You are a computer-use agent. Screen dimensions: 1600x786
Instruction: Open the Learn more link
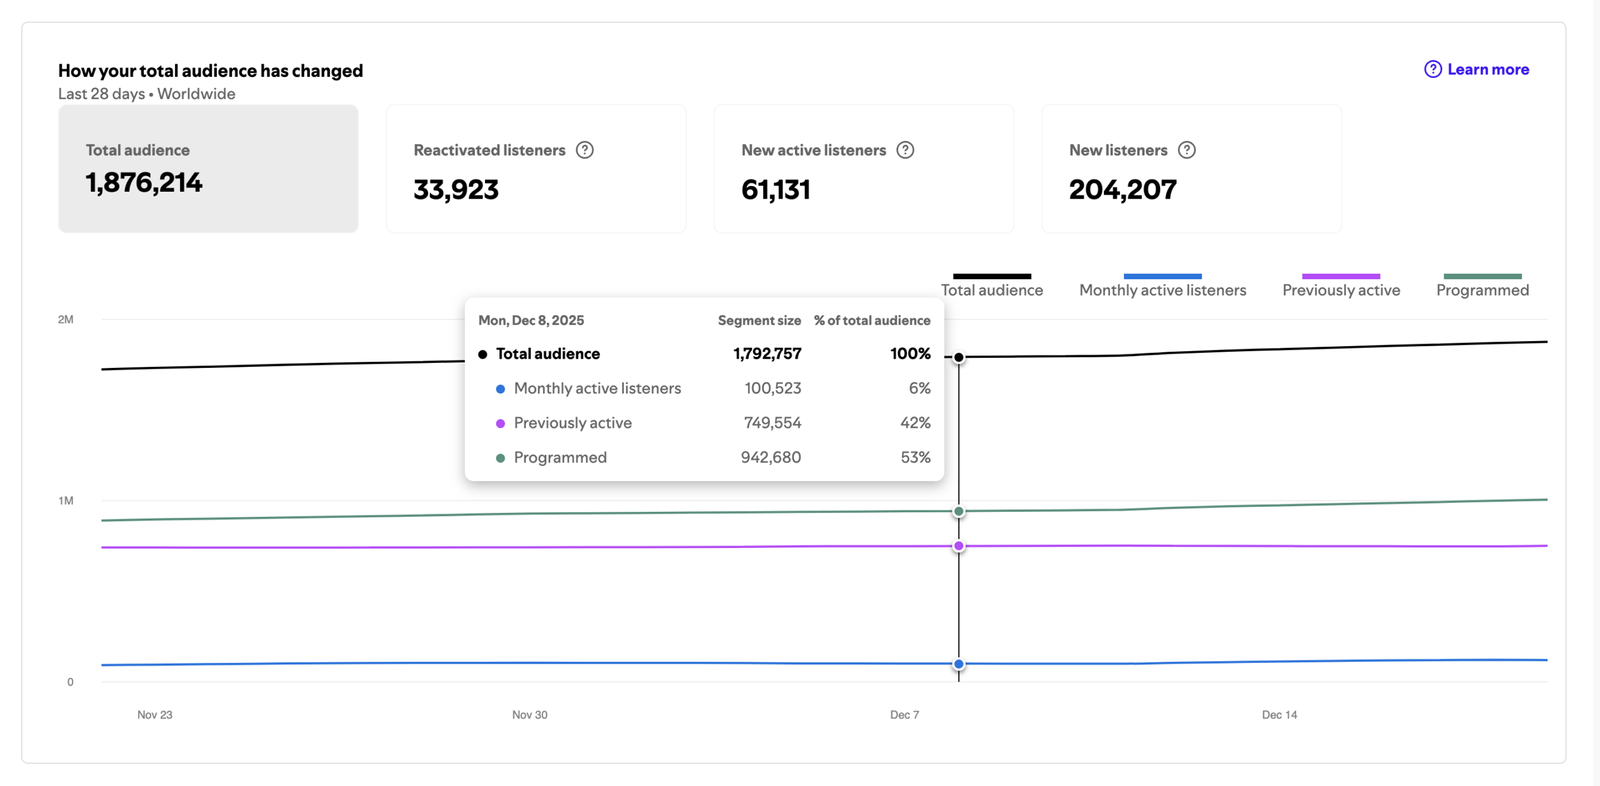click(1488, 69)
